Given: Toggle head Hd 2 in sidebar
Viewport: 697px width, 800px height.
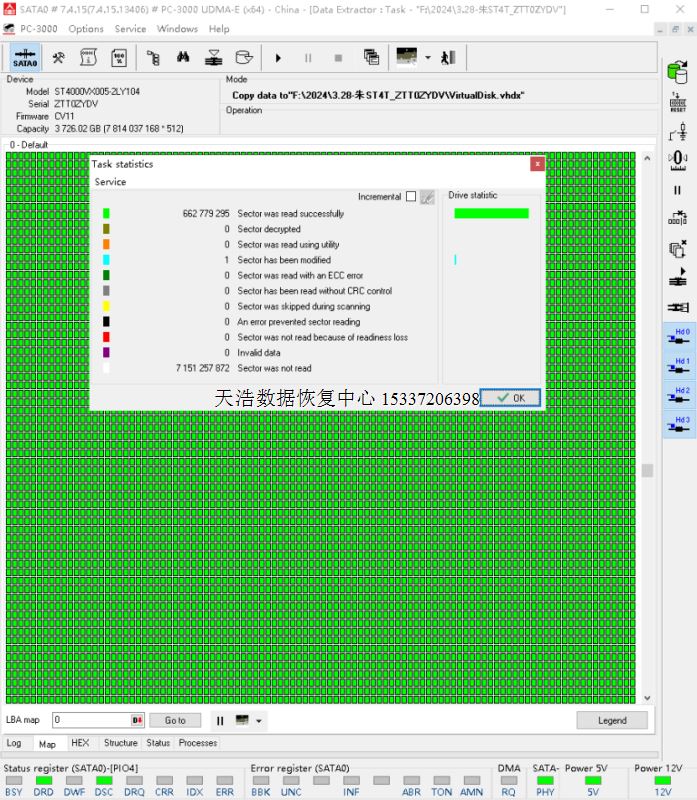Looking at the screenshot, I should click(679, 396).
